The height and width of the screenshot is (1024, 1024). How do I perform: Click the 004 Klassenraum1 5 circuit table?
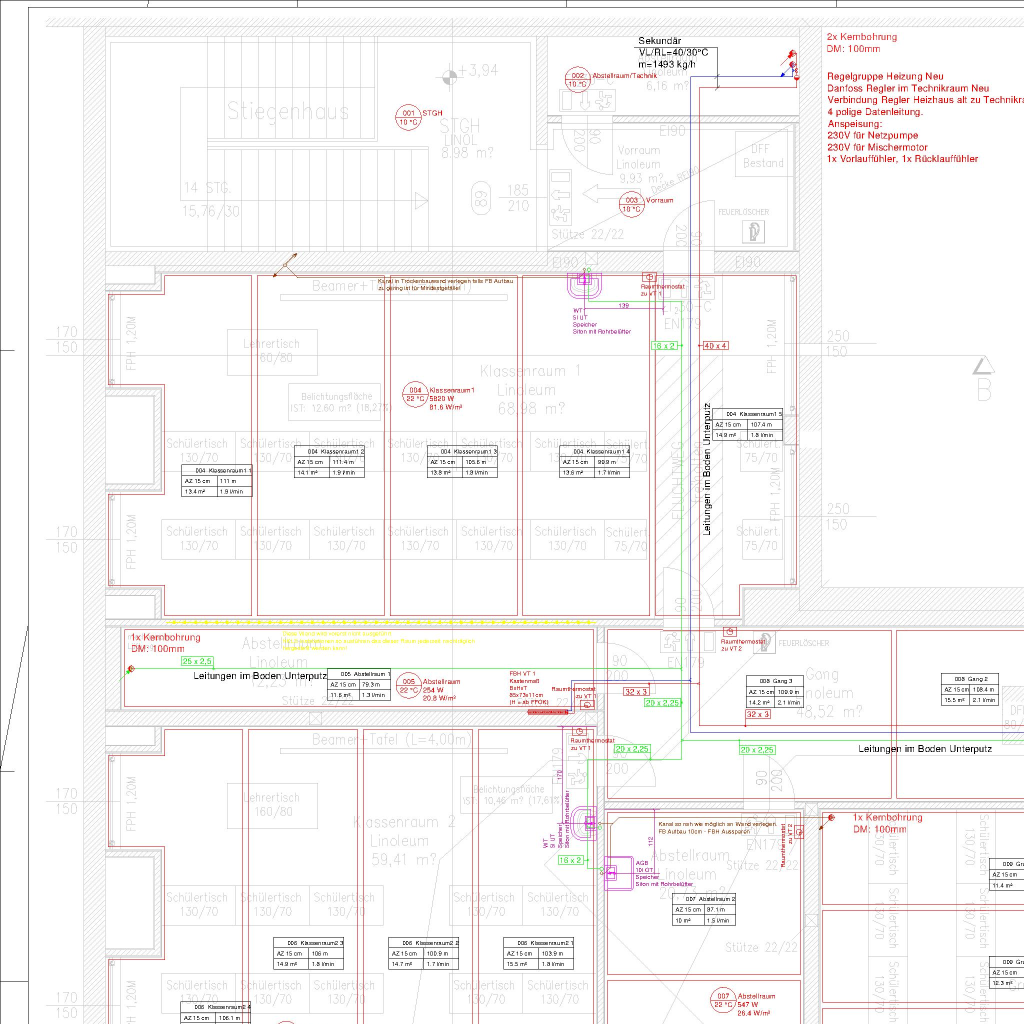pyautogui.click(x=747, y=424)
